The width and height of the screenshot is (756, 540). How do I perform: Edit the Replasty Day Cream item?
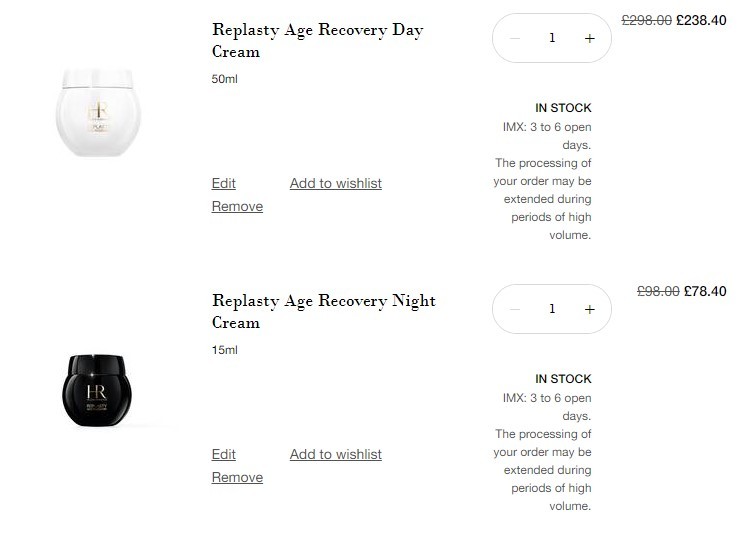point(224,183)
